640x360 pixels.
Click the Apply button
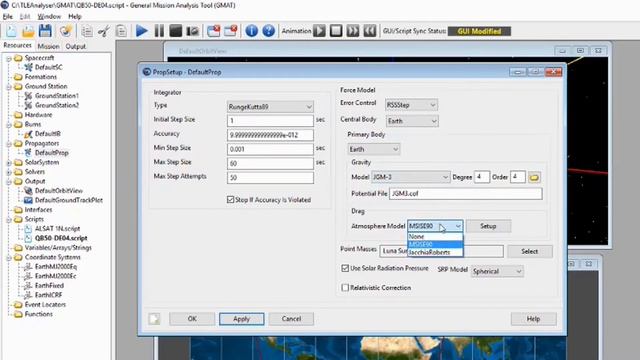(x=242, y=319)
